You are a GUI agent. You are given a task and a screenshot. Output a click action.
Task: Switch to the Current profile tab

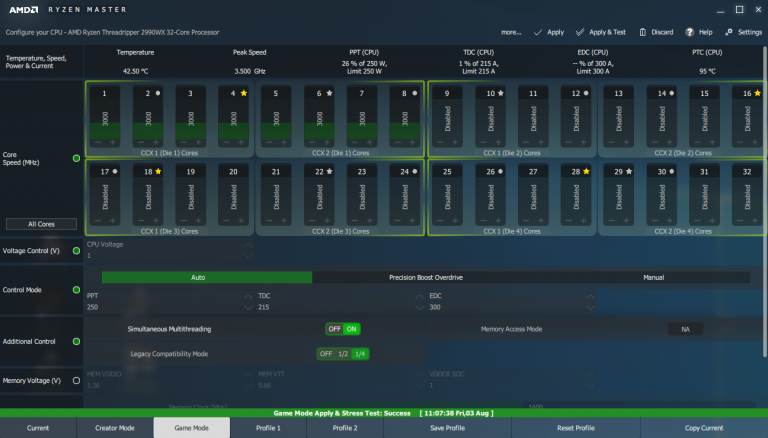tap(38, 428)
